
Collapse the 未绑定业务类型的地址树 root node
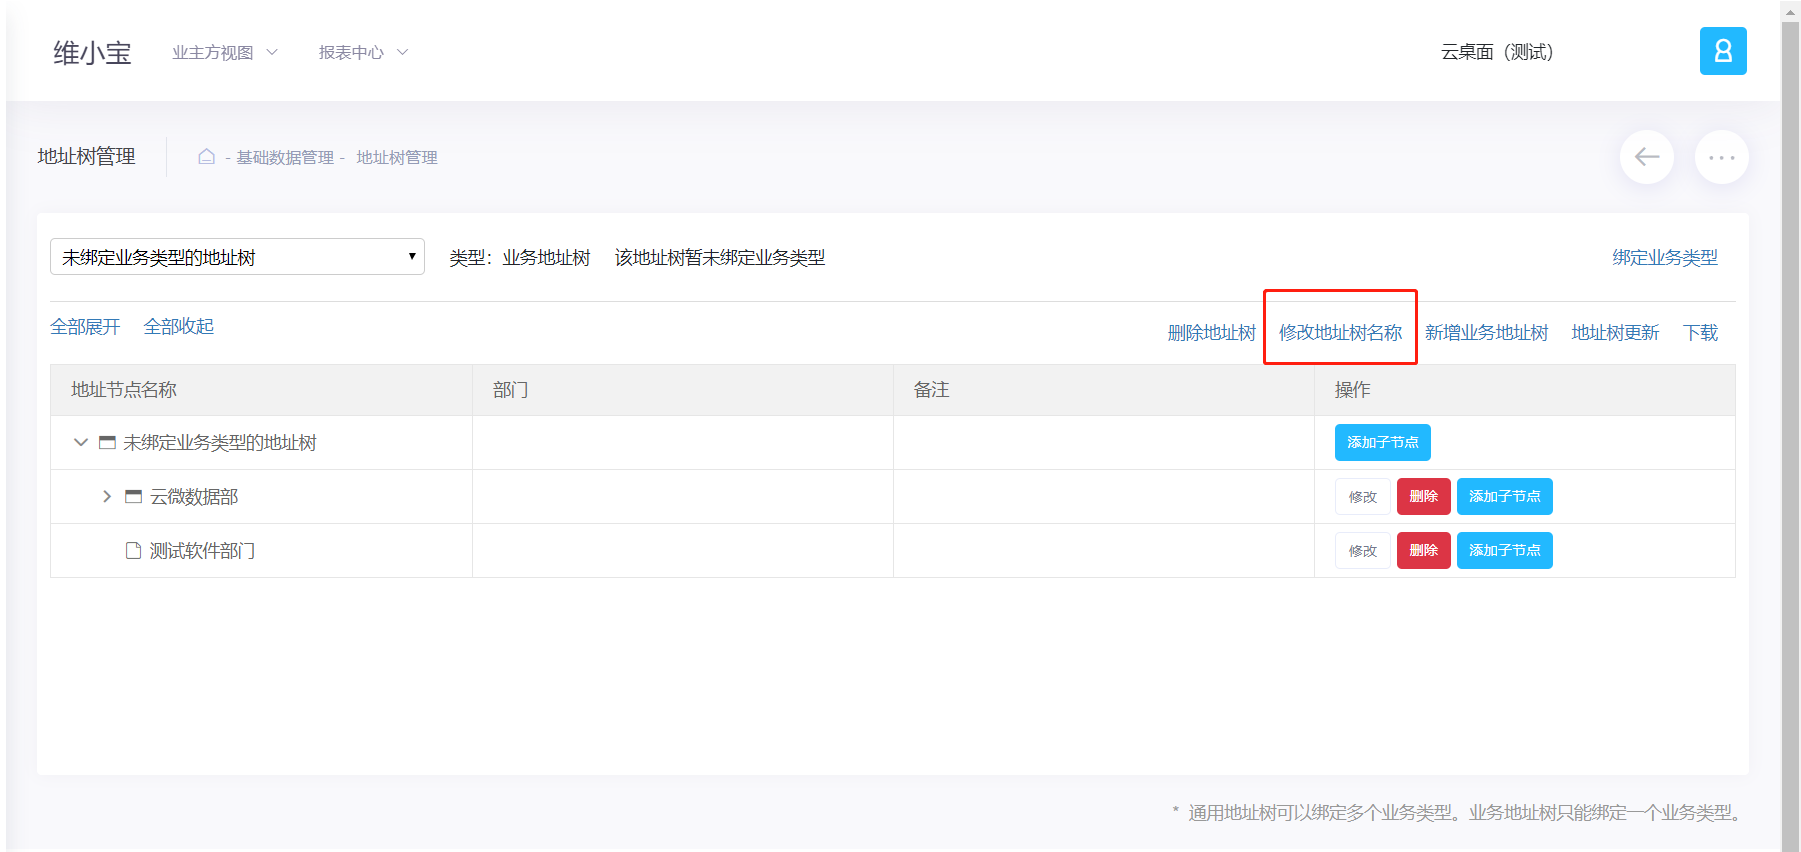click(x=81, y=442)
